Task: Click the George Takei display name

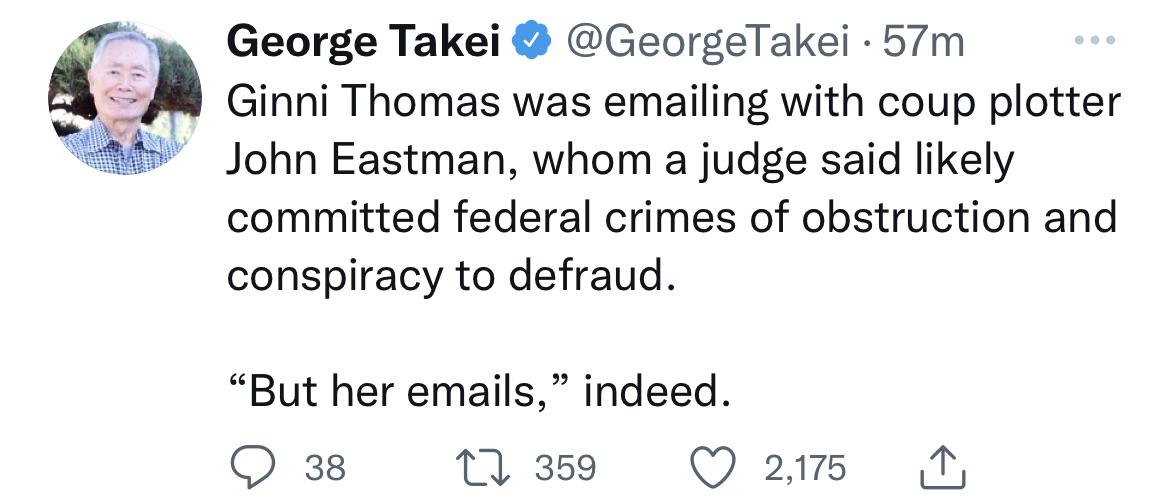Action: point(363,43)
